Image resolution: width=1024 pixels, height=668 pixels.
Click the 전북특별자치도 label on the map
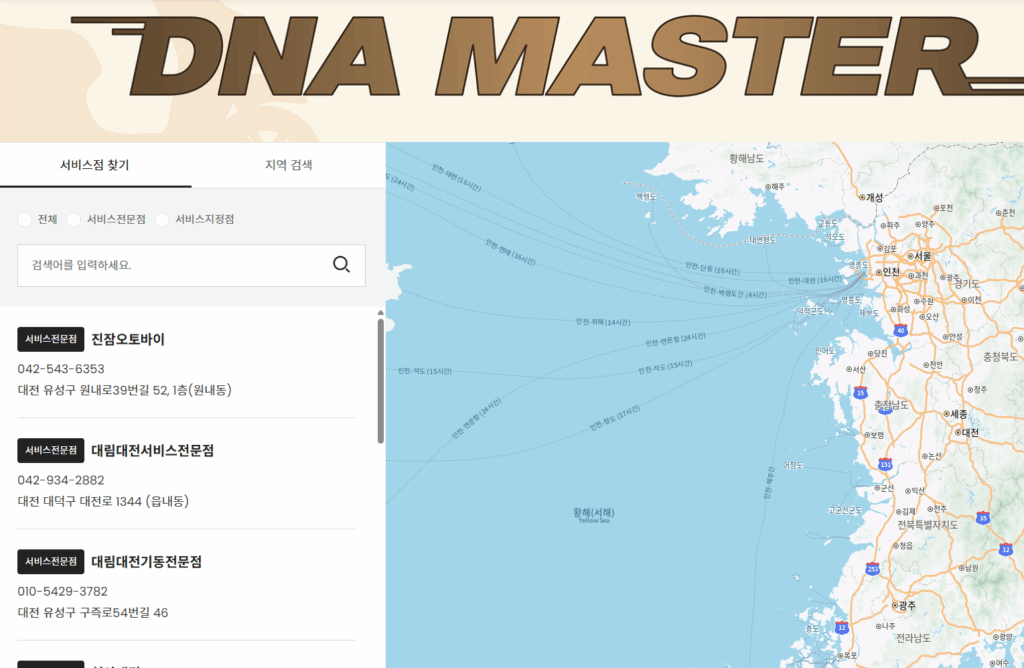click(x=927, y=525)
